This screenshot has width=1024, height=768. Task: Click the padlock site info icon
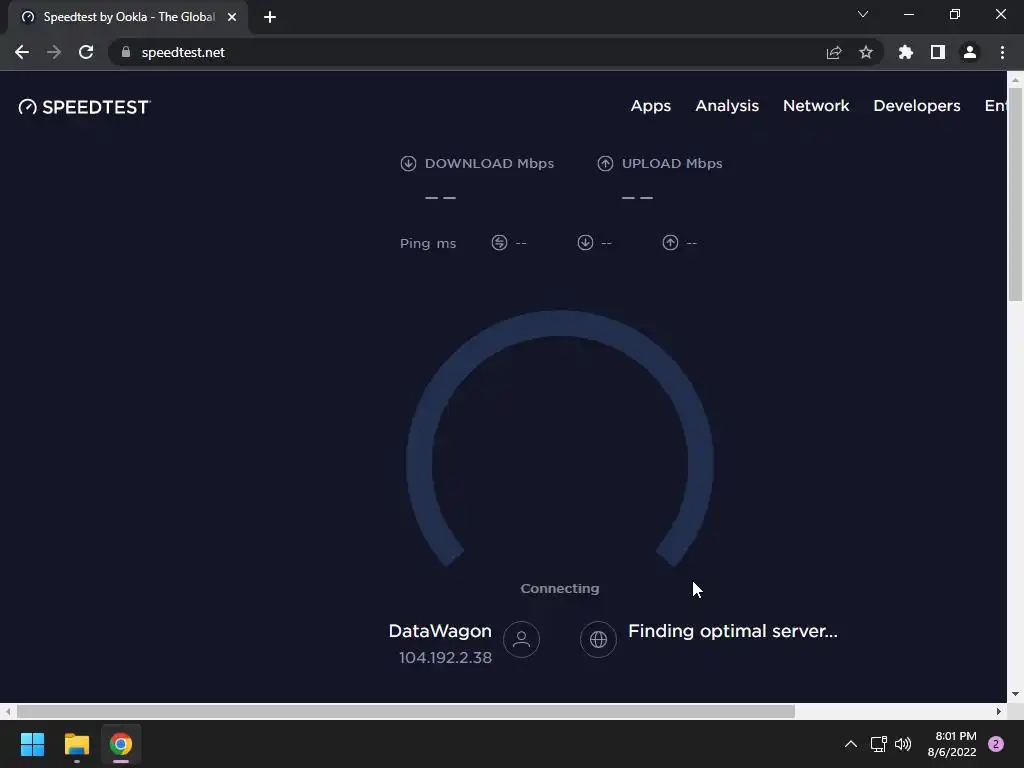coord(126,52)
